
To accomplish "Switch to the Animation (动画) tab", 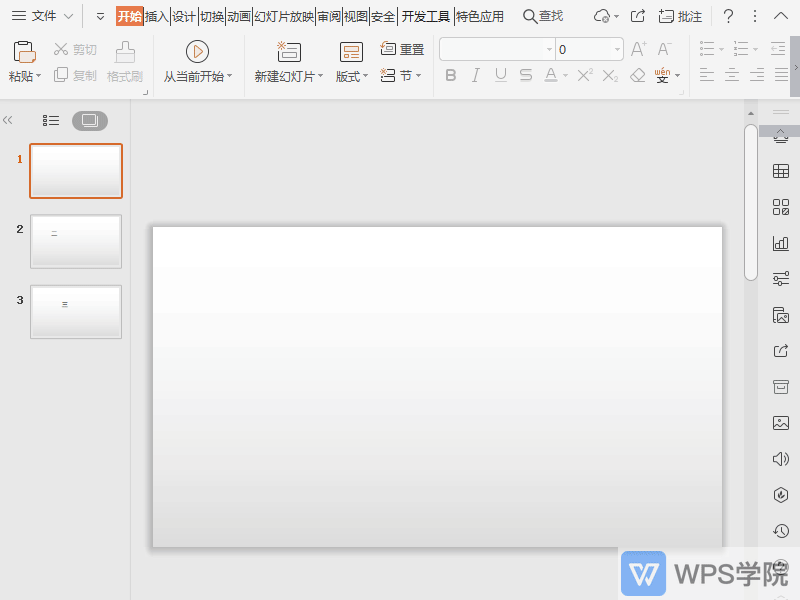I will pyautogui.click(x=239, y=16).
